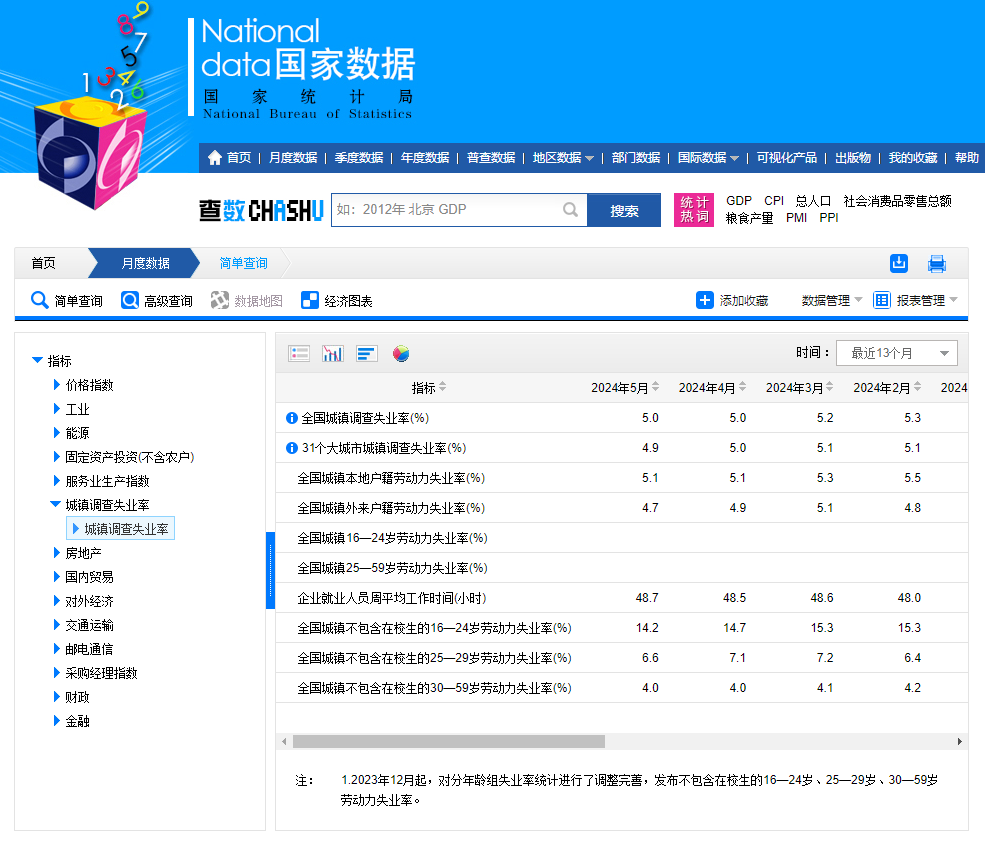Click info icon beside 31个大城市城镇调查失业率
This screenshot has height=843, width=985.
(x=292, y=448)
